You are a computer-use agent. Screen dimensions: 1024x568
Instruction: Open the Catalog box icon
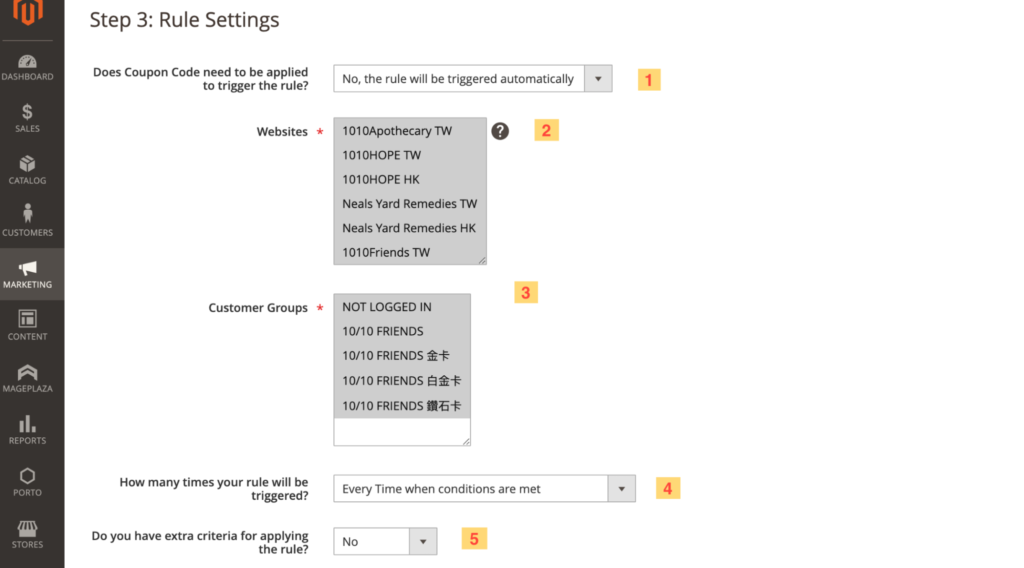[27, 166]
